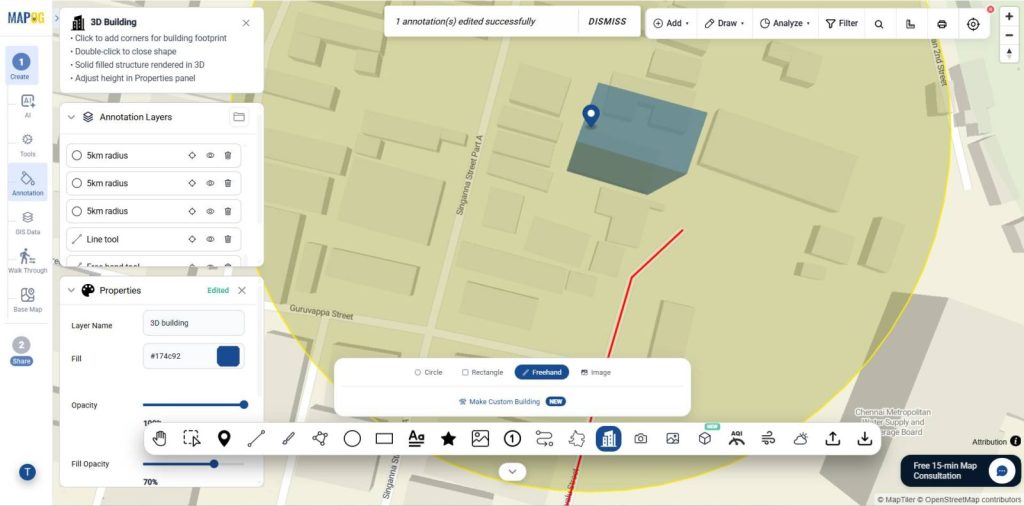Select the Freehand footprint mode
The width and height of the screenshot is (1024, 506).
coord(541,372)
